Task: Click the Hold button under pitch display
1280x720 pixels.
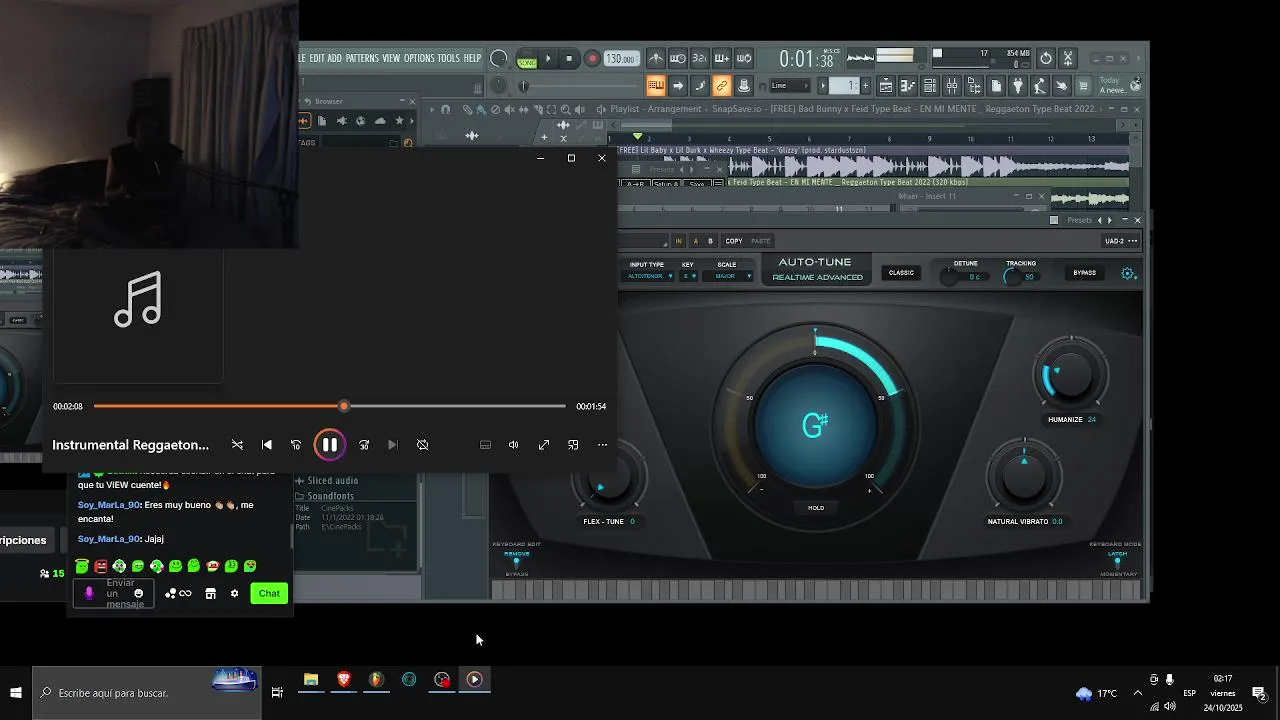Action: tap(816, 508)
